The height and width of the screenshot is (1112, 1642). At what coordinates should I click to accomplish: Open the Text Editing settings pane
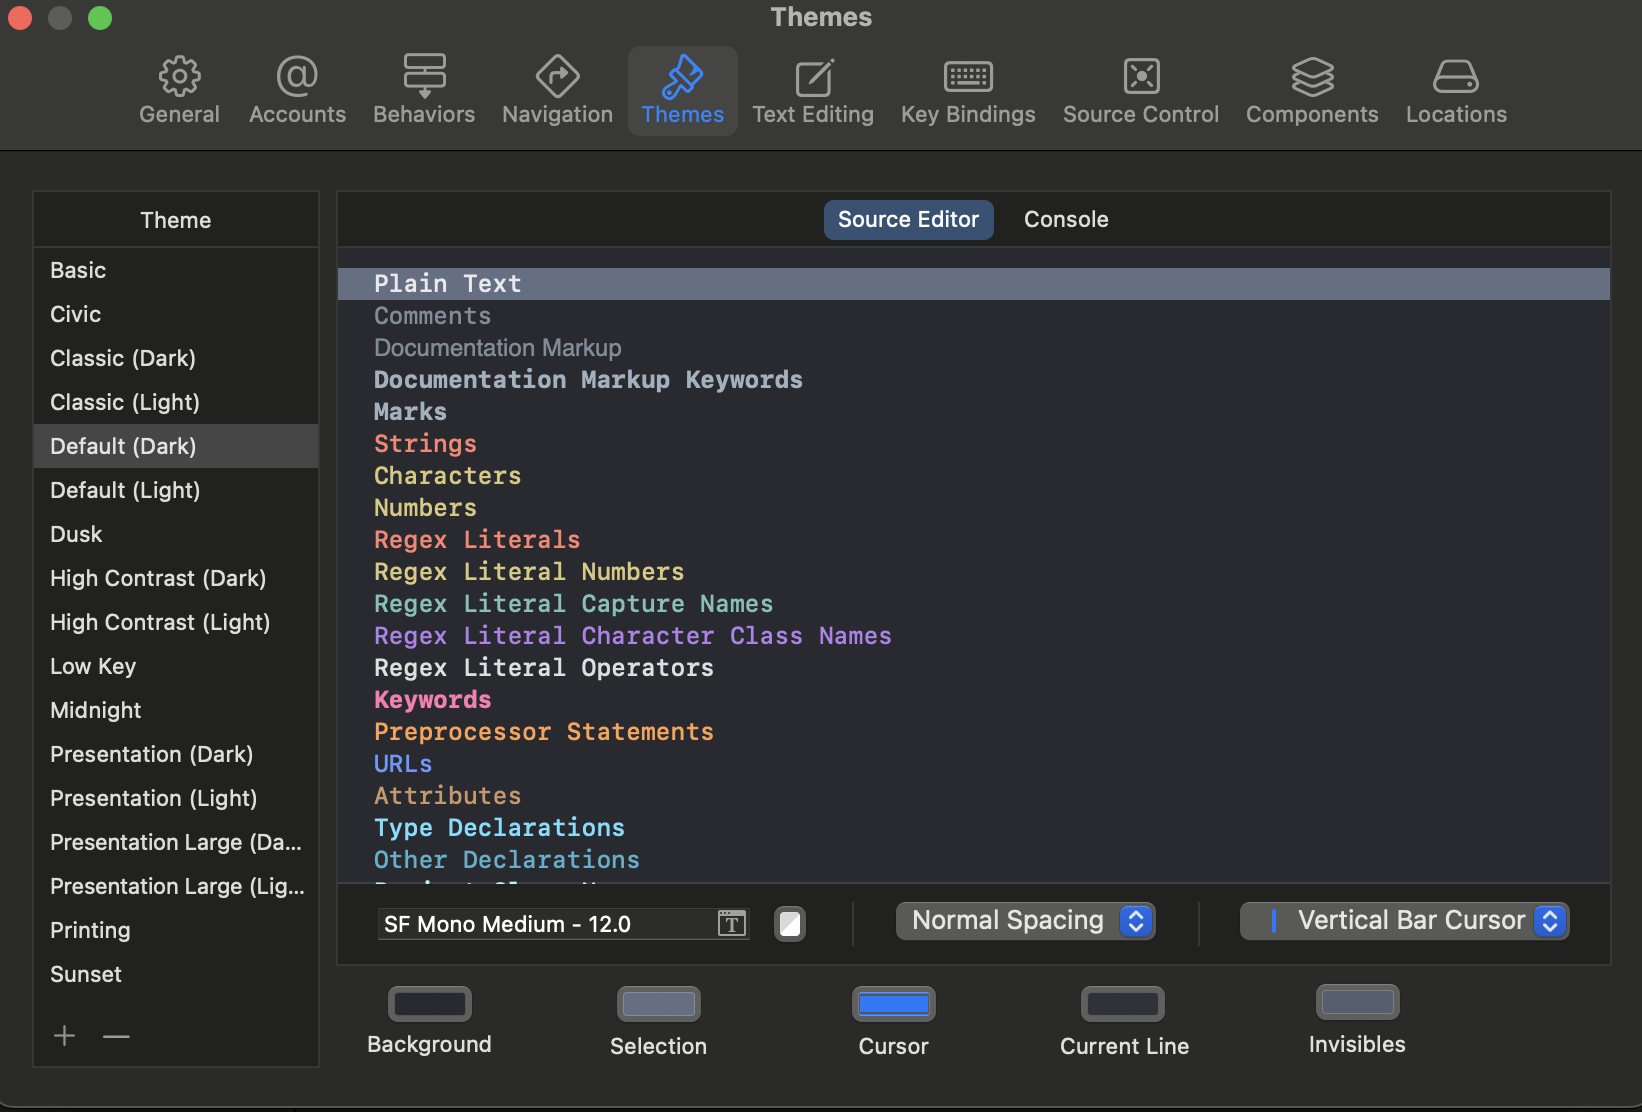pyautogui.click(x=813, y=91)
